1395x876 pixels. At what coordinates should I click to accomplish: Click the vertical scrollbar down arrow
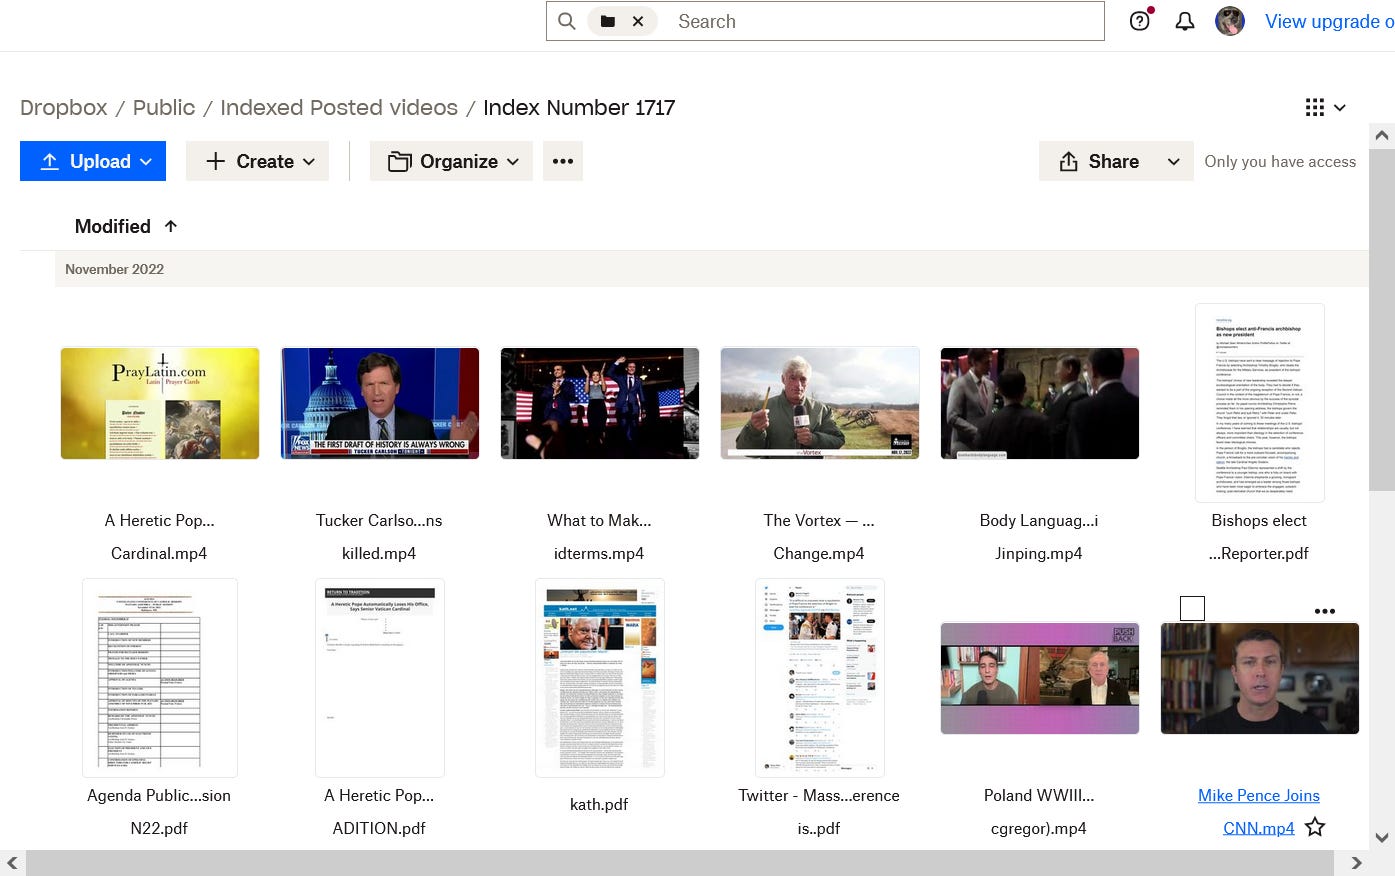pyautogui.click(x=1382, y=838)
